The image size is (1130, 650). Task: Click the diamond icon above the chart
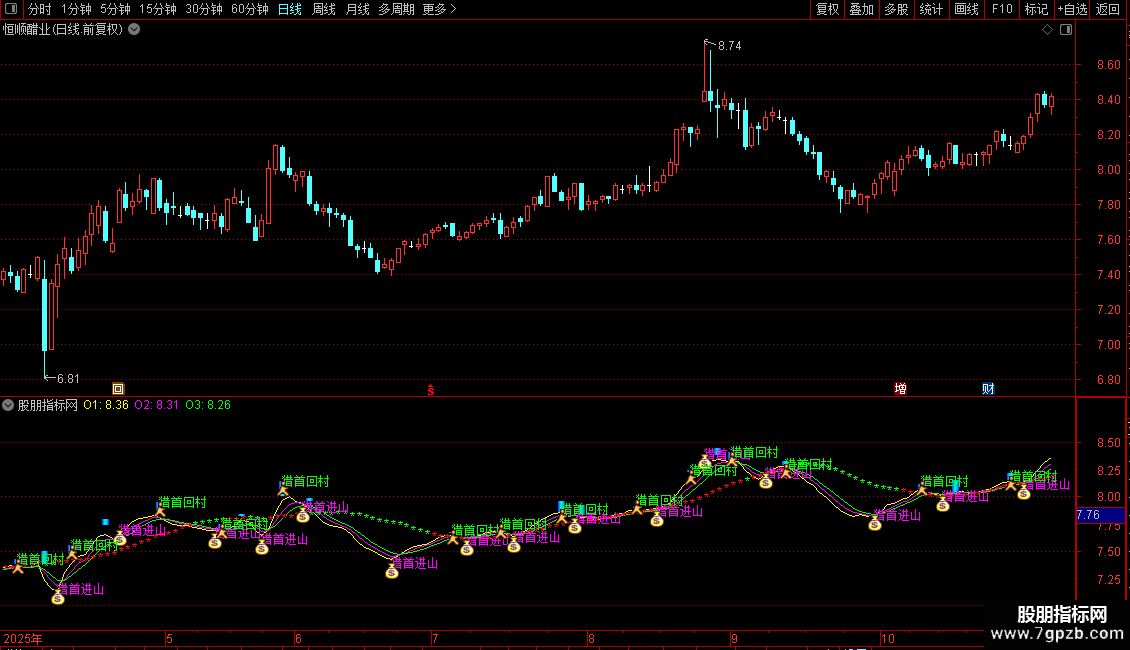(x=1048, y=30)
